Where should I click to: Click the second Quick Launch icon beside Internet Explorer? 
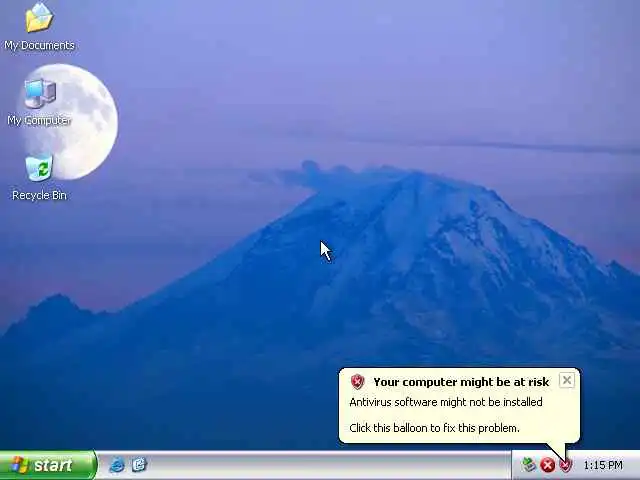point(139,464)
